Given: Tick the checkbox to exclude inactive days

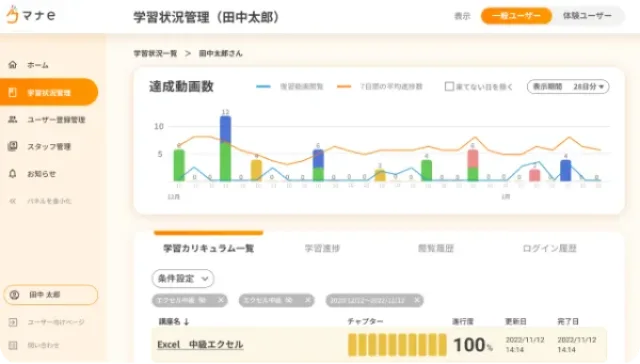Looking at the screenshot, I should (x=449, y=87).
